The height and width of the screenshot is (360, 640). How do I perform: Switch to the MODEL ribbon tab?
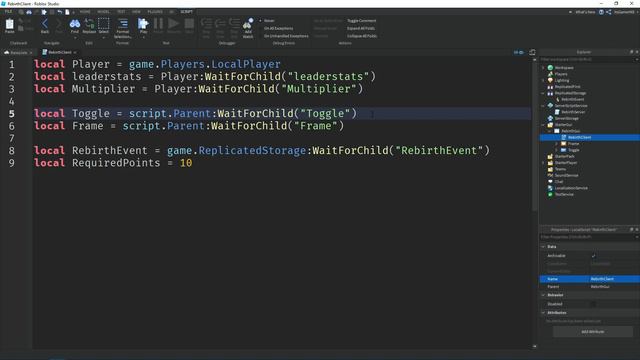[x=103, y=12]
